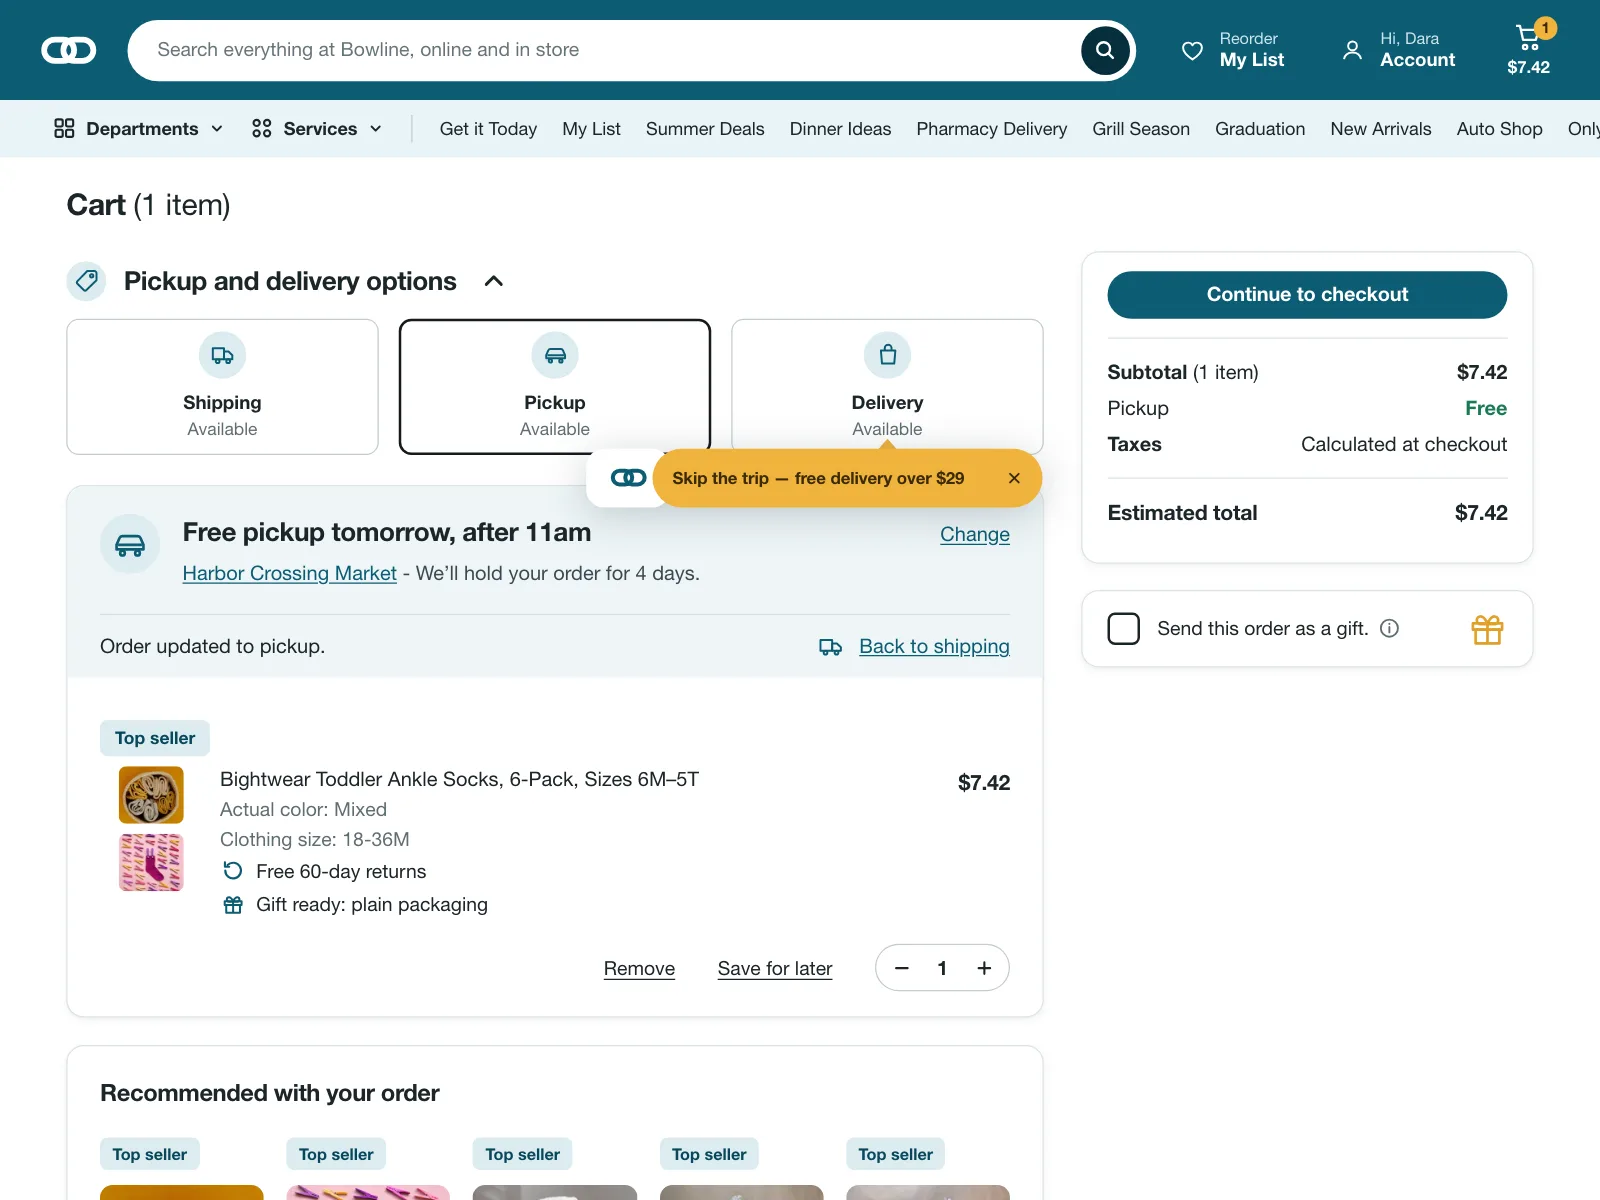
Task: Click the Recommended with your order heading
Action: (270, 1093)
